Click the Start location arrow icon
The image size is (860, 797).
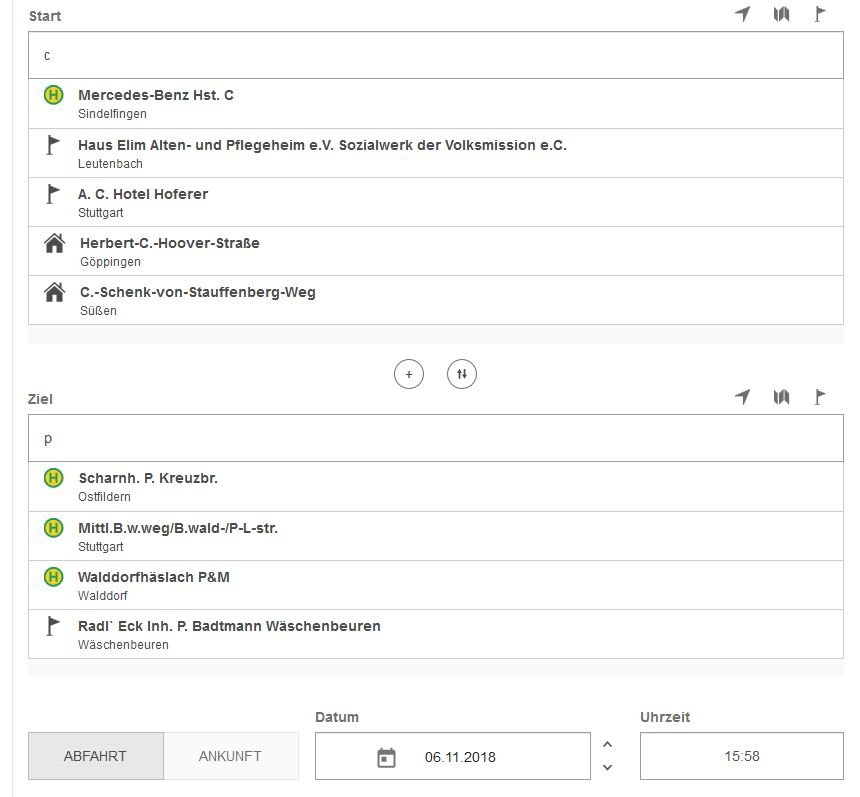pos(742,14)
